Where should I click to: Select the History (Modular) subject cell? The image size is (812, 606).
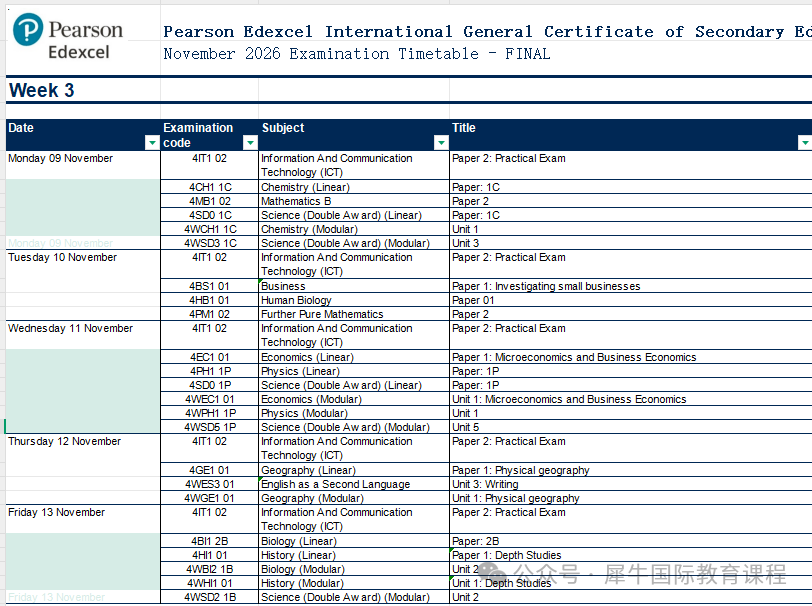[354, 583]
